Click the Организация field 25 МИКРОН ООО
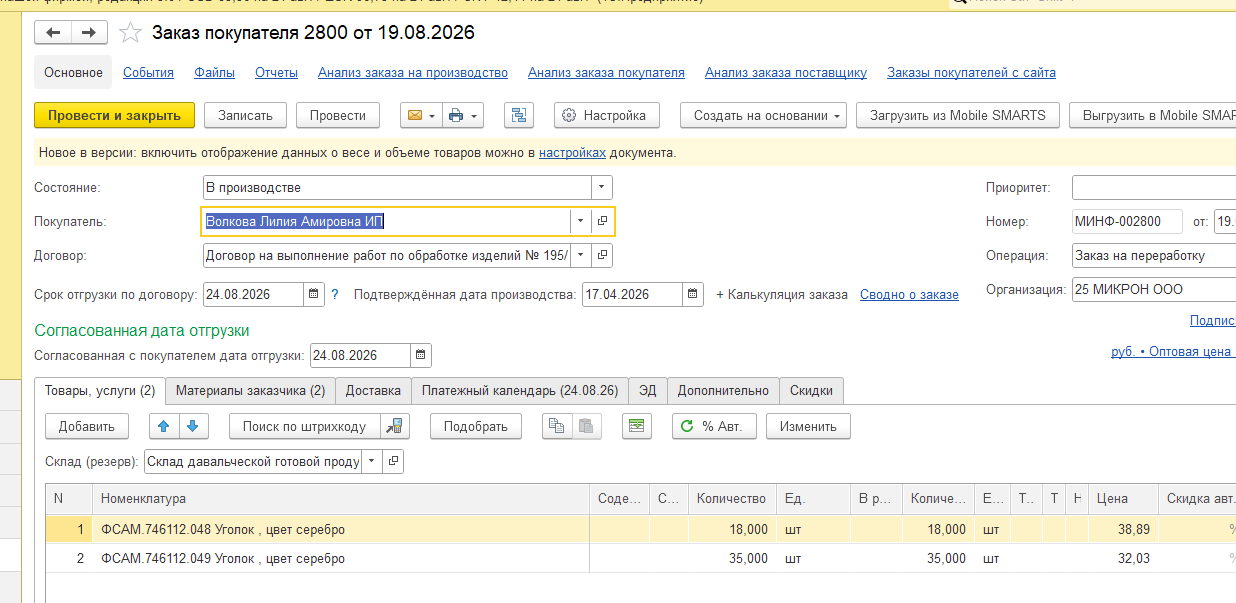This screenshot has height=603, width=1236. (1153, 289)
